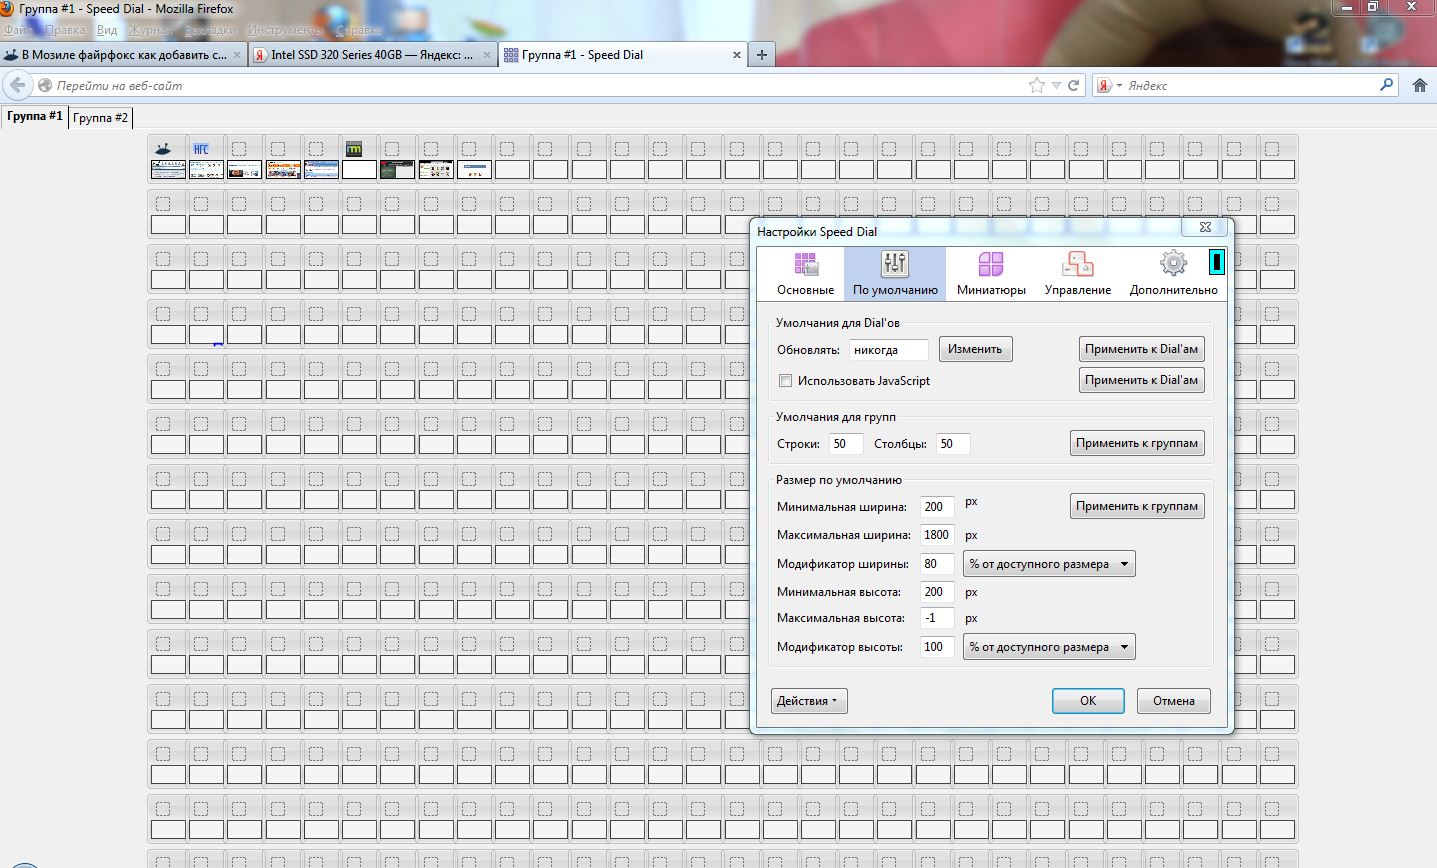1437x868 pixels.
Task: Click the search magnifier icon
Action: 1386,85
